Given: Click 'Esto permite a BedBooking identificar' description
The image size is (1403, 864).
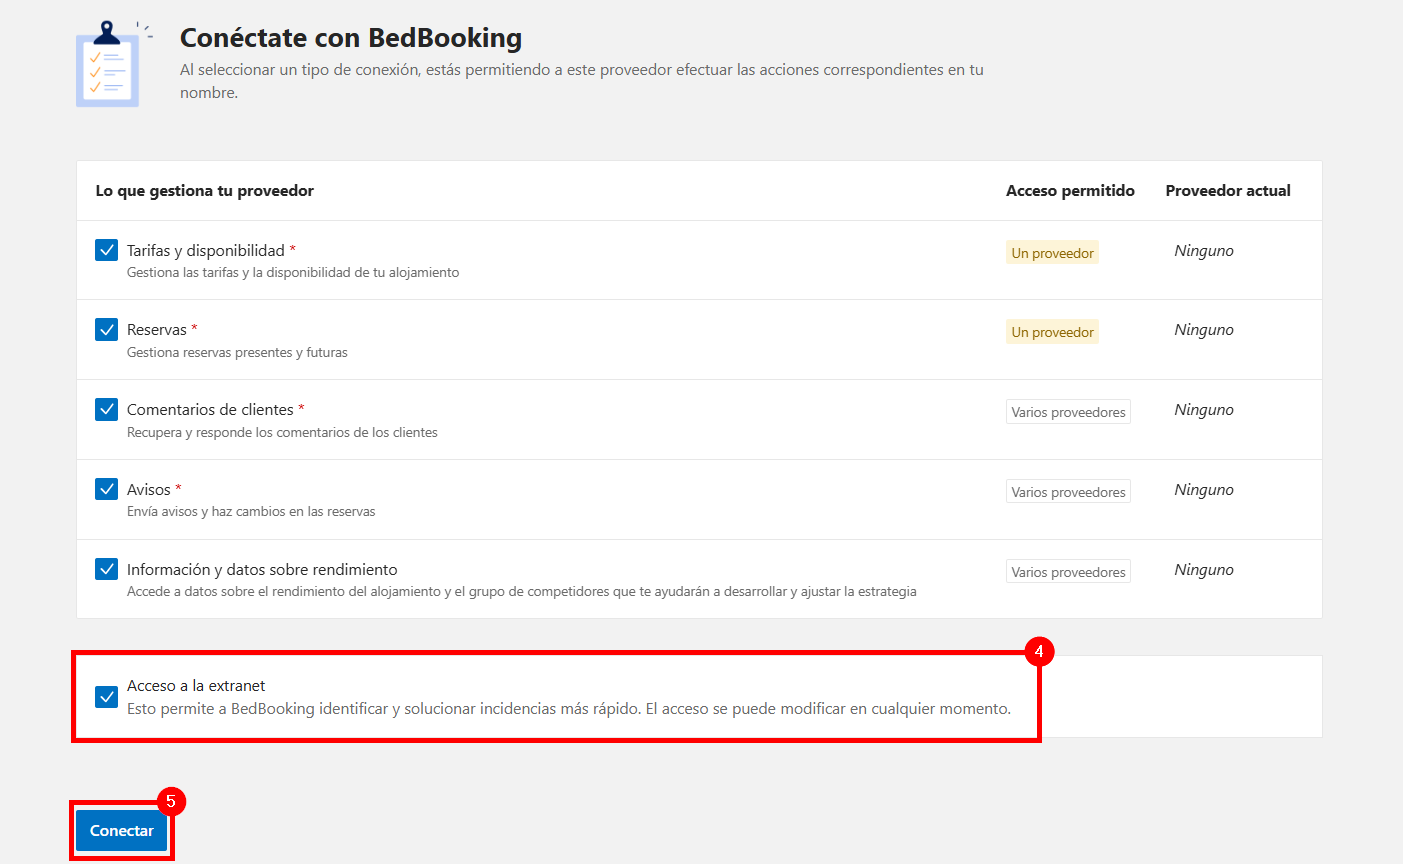Looking at the screenshot, I should click(x=569, y=708).
